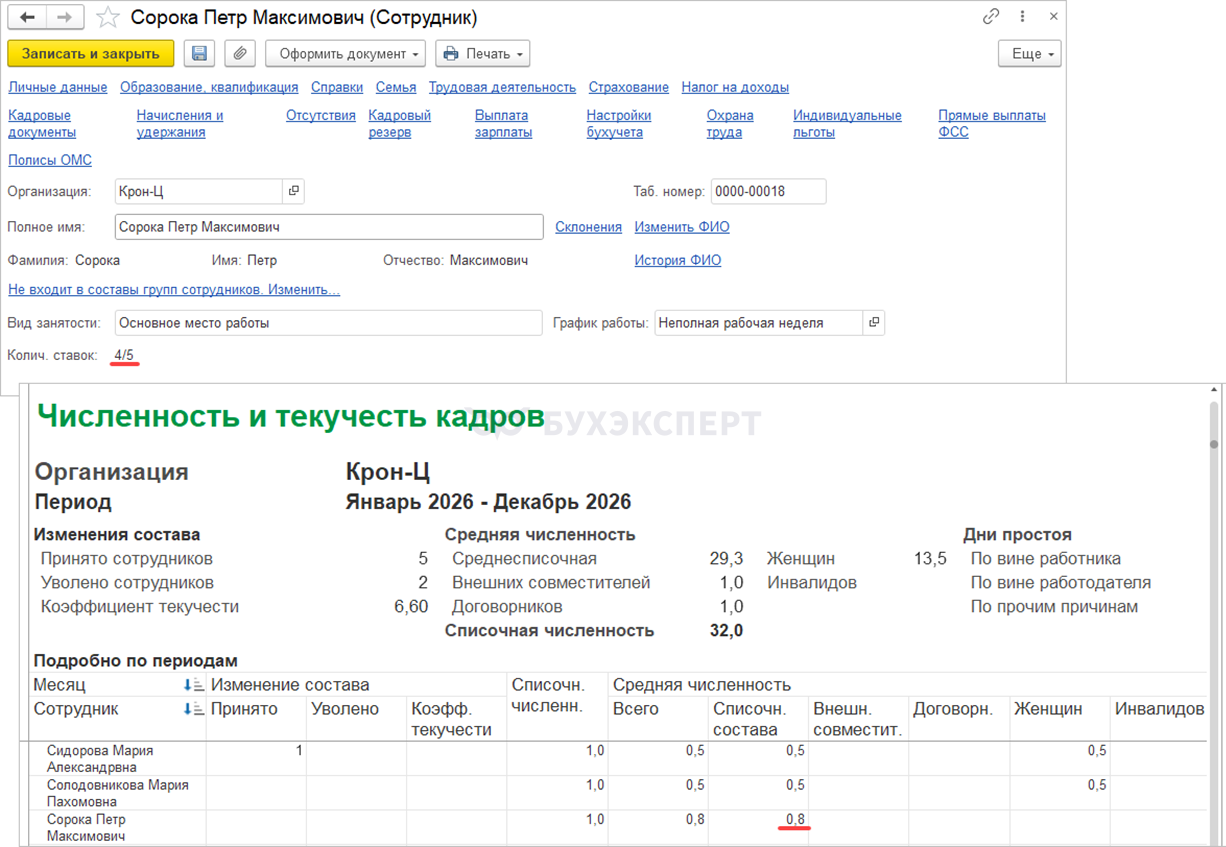Add employee card to favorites star

pos(109,18)
